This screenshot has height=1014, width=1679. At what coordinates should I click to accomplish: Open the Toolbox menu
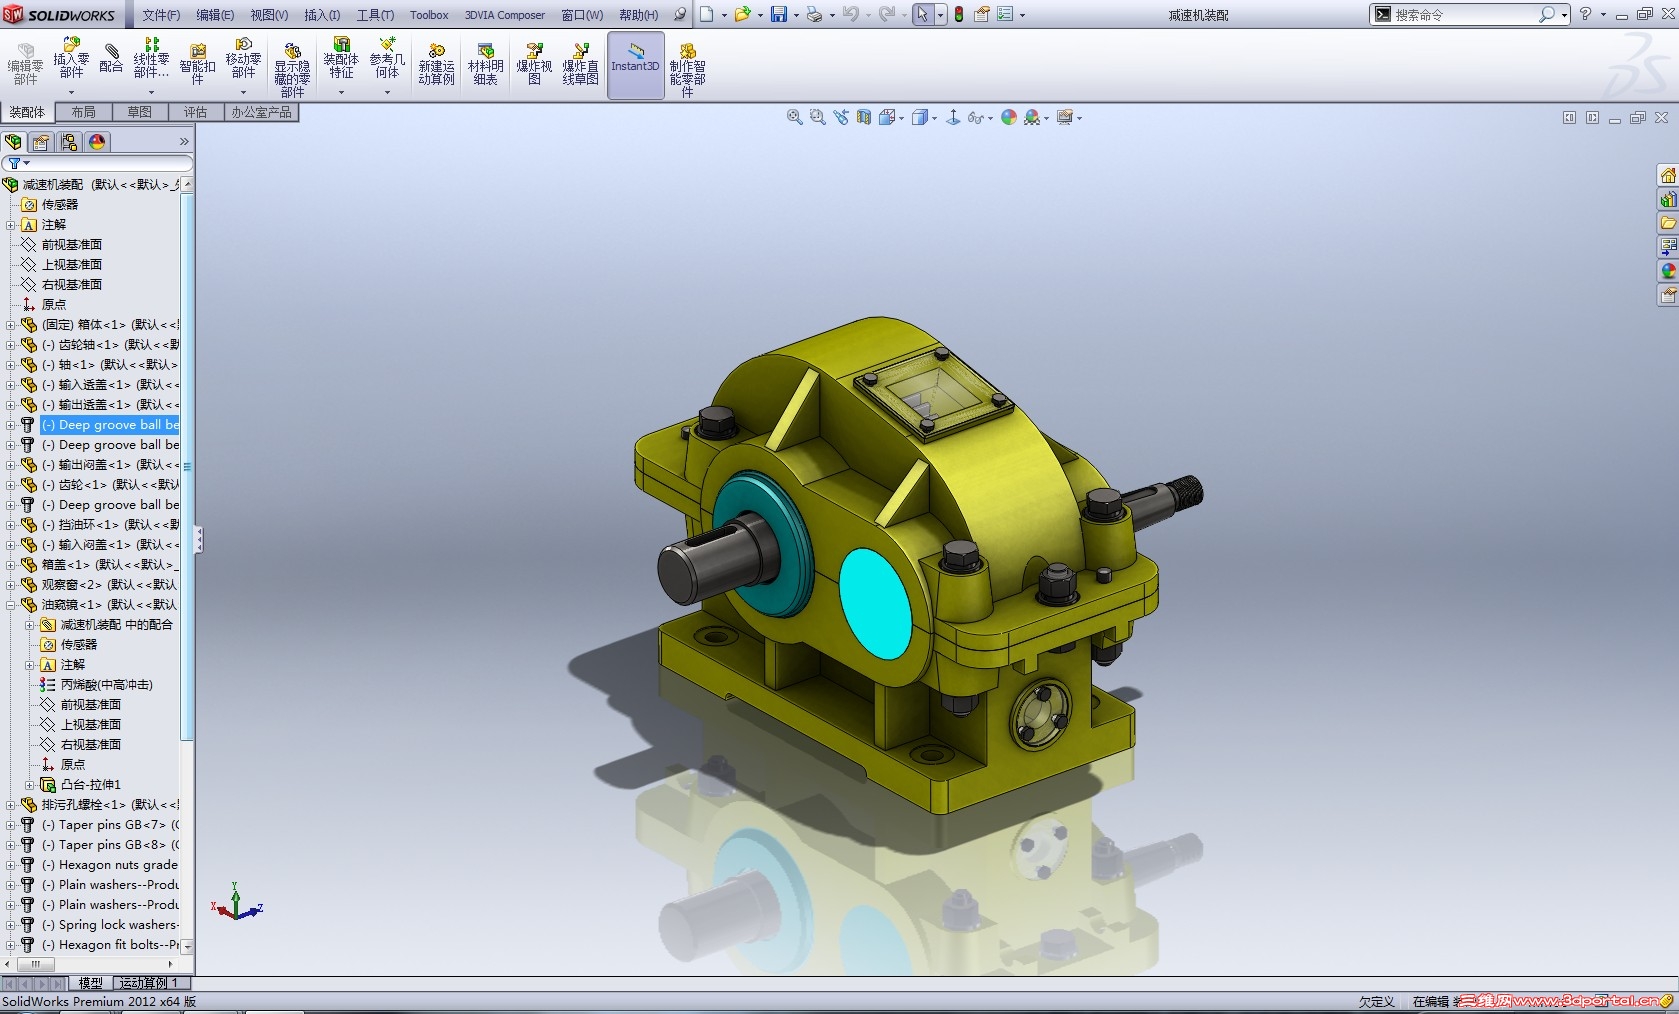[x=429, y=15]
